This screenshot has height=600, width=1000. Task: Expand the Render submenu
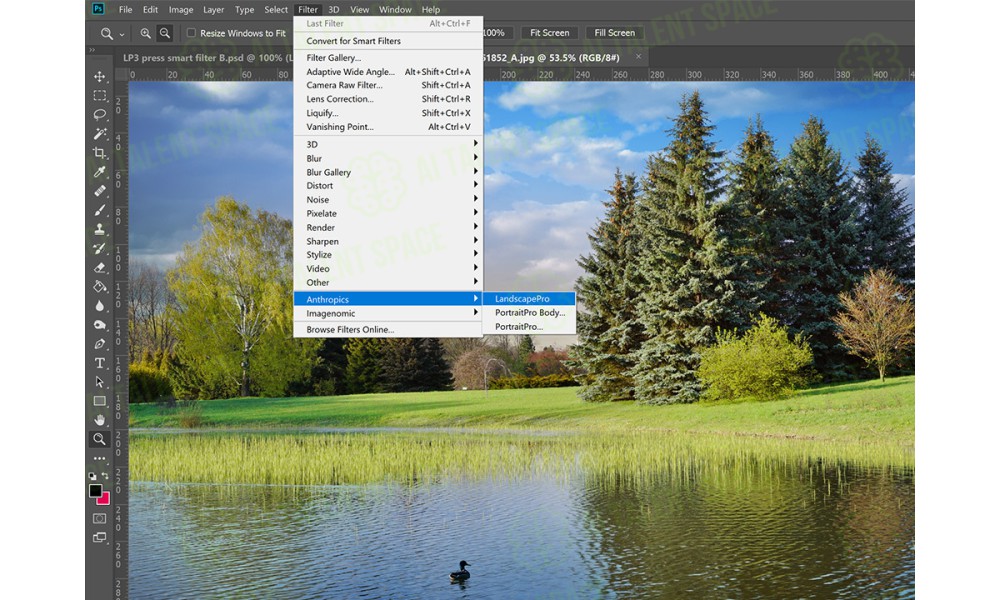388,228
